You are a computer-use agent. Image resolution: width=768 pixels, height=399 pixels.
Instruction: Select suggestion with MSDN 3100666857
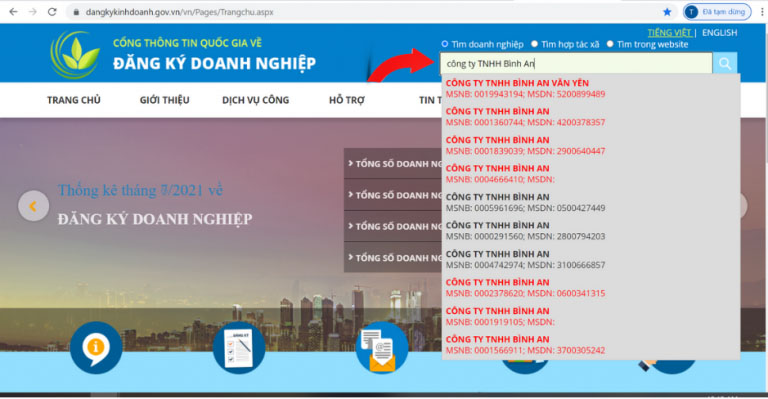click(x=590, y=259)
